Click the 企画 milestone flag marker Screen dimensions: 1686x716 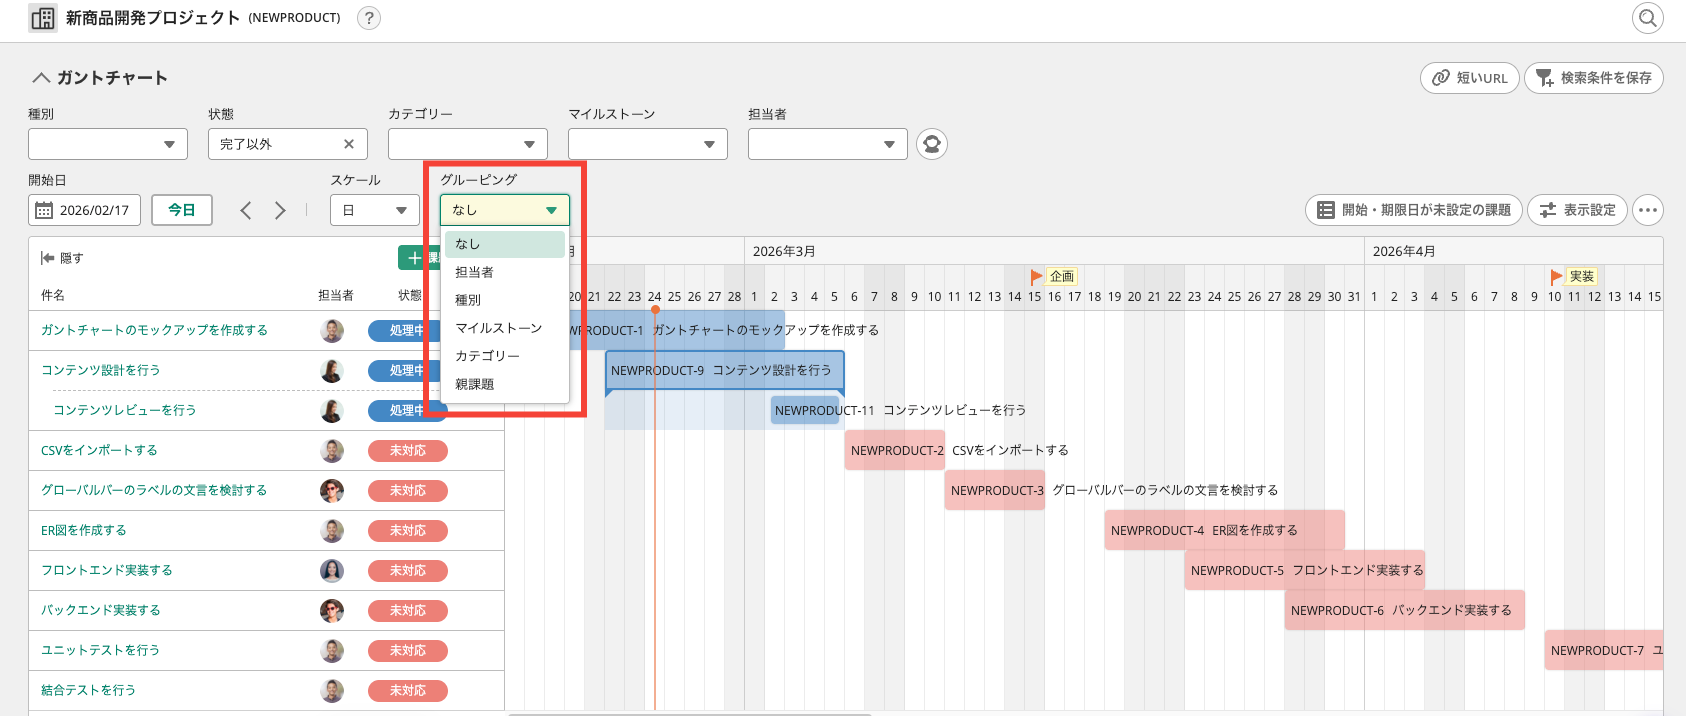[1053, 276]
